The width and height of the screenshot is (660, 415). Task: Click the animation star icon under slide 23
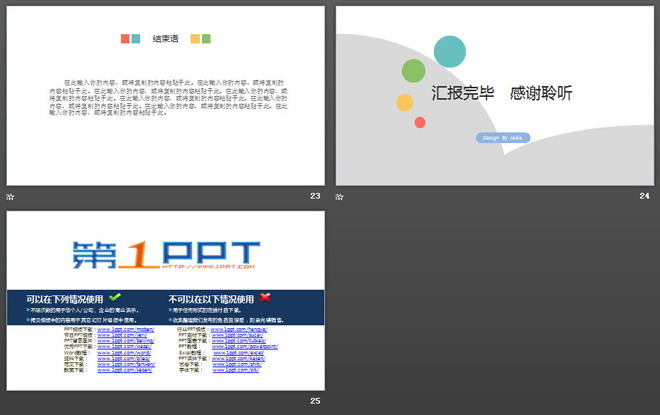[11, 197]
